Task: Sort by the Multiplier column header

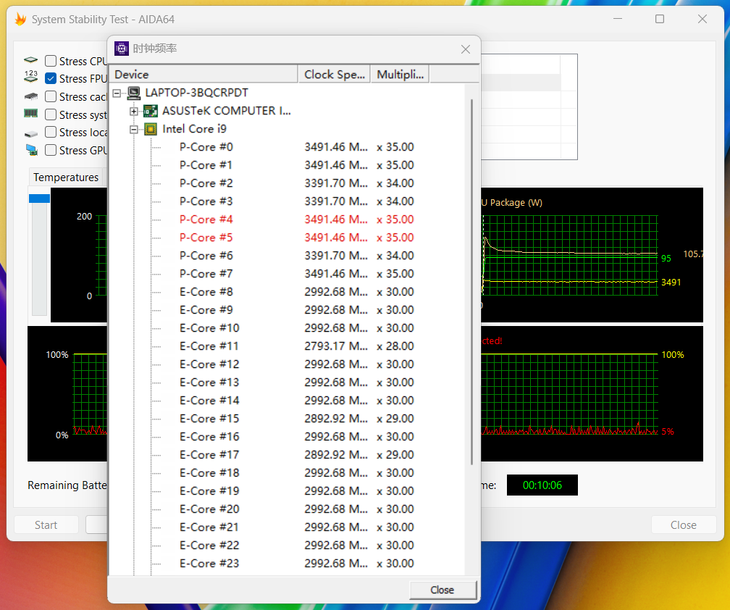Action: [x=400, y=75]
